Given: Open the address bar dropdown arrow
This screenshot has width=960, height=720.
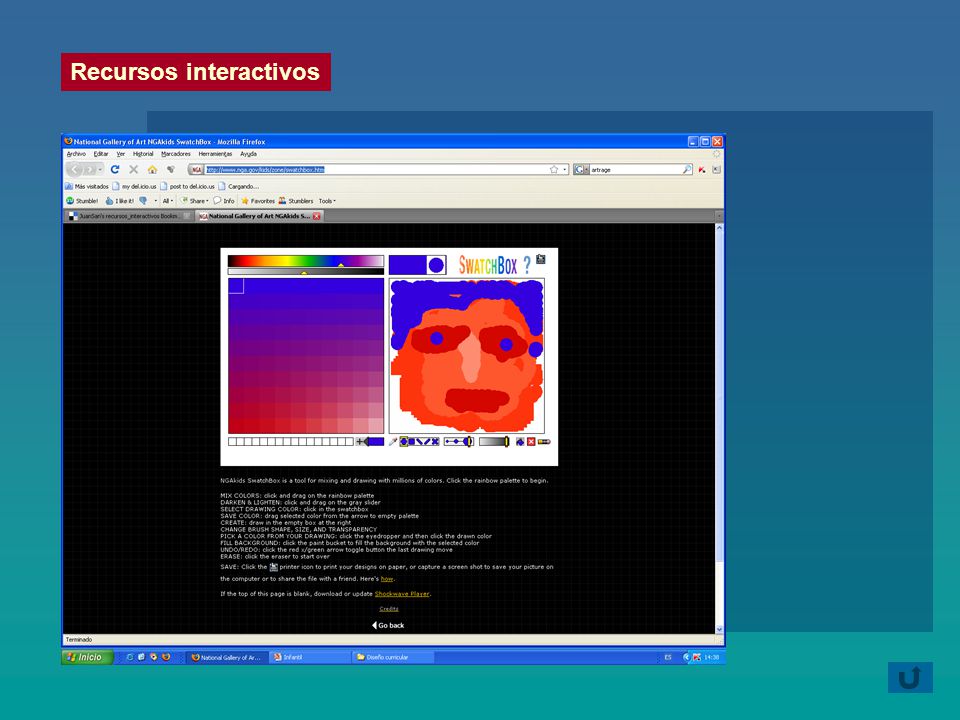Looking at the screenshot, I should click(564, 170).
